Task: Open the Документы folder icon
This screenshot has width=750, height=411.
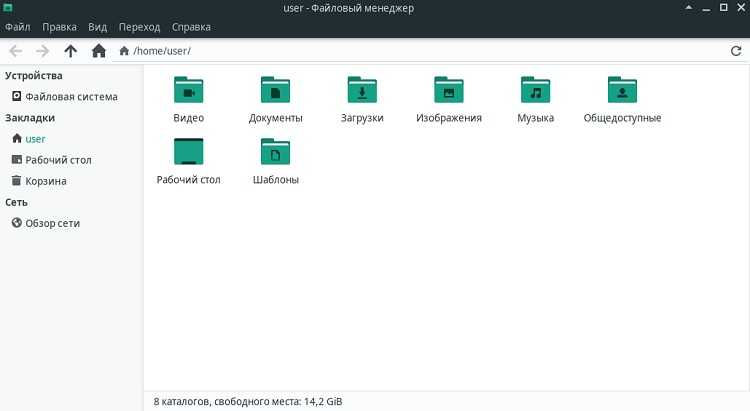Action: (276, 90)
